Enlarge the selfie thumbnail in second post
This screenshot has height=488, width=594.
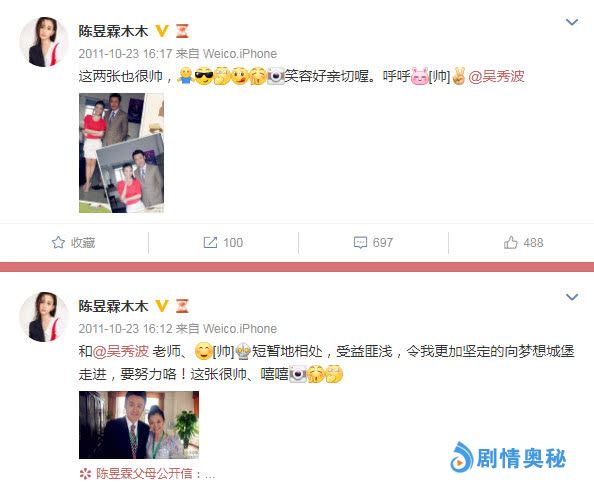[139, 425]
